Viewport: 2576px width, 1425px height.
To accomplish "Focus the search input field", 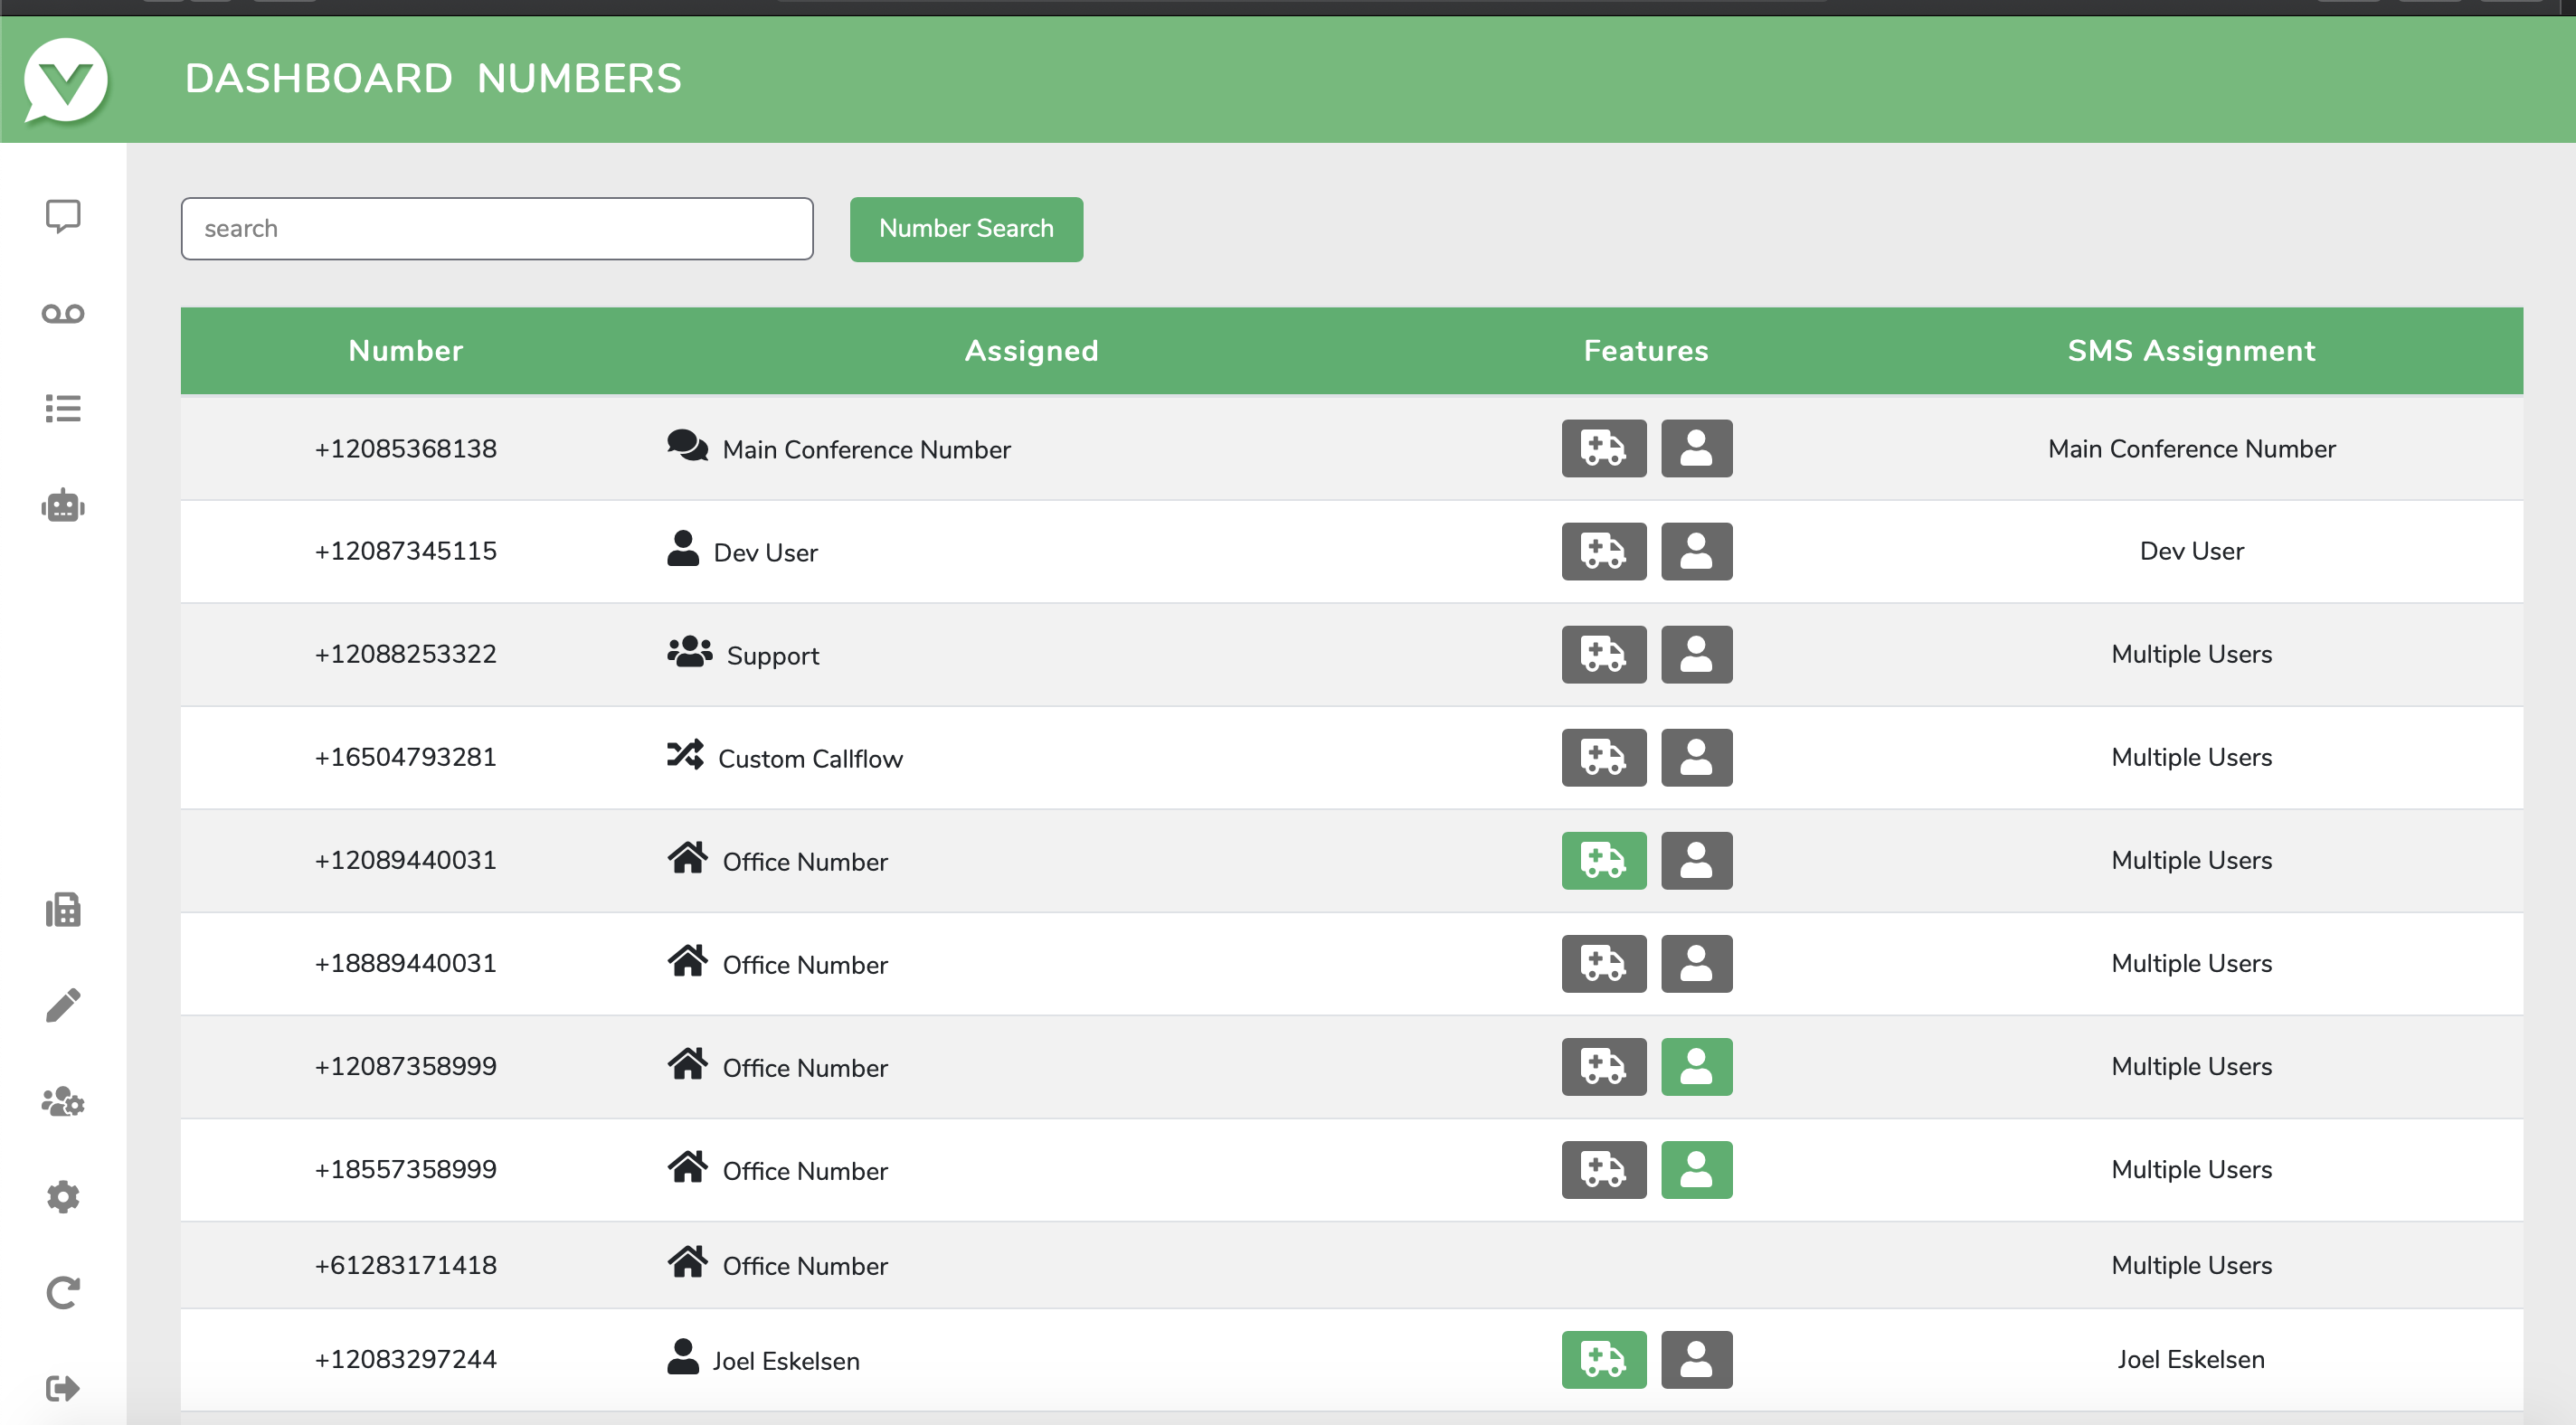I will [497, 229].
